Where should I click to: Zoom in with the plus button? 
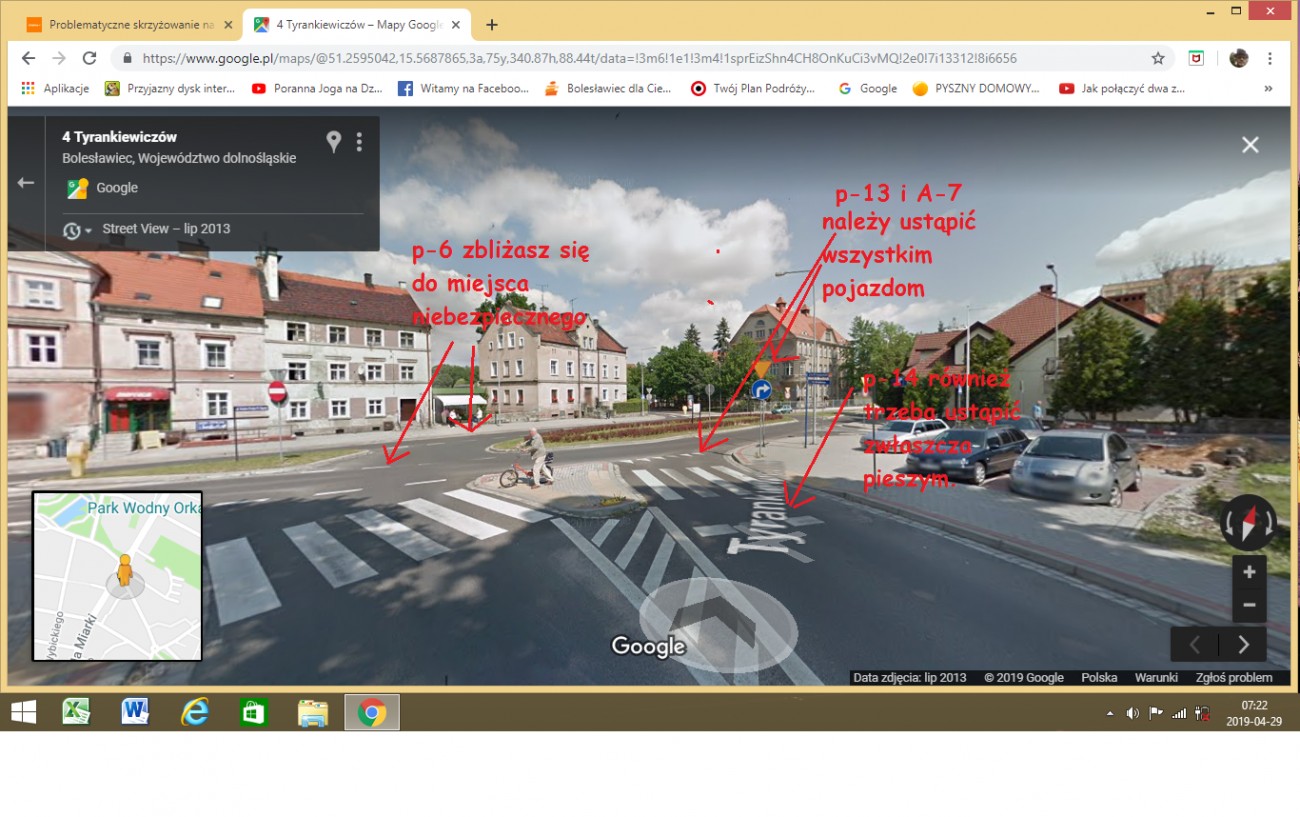[x=1249, y=572]
